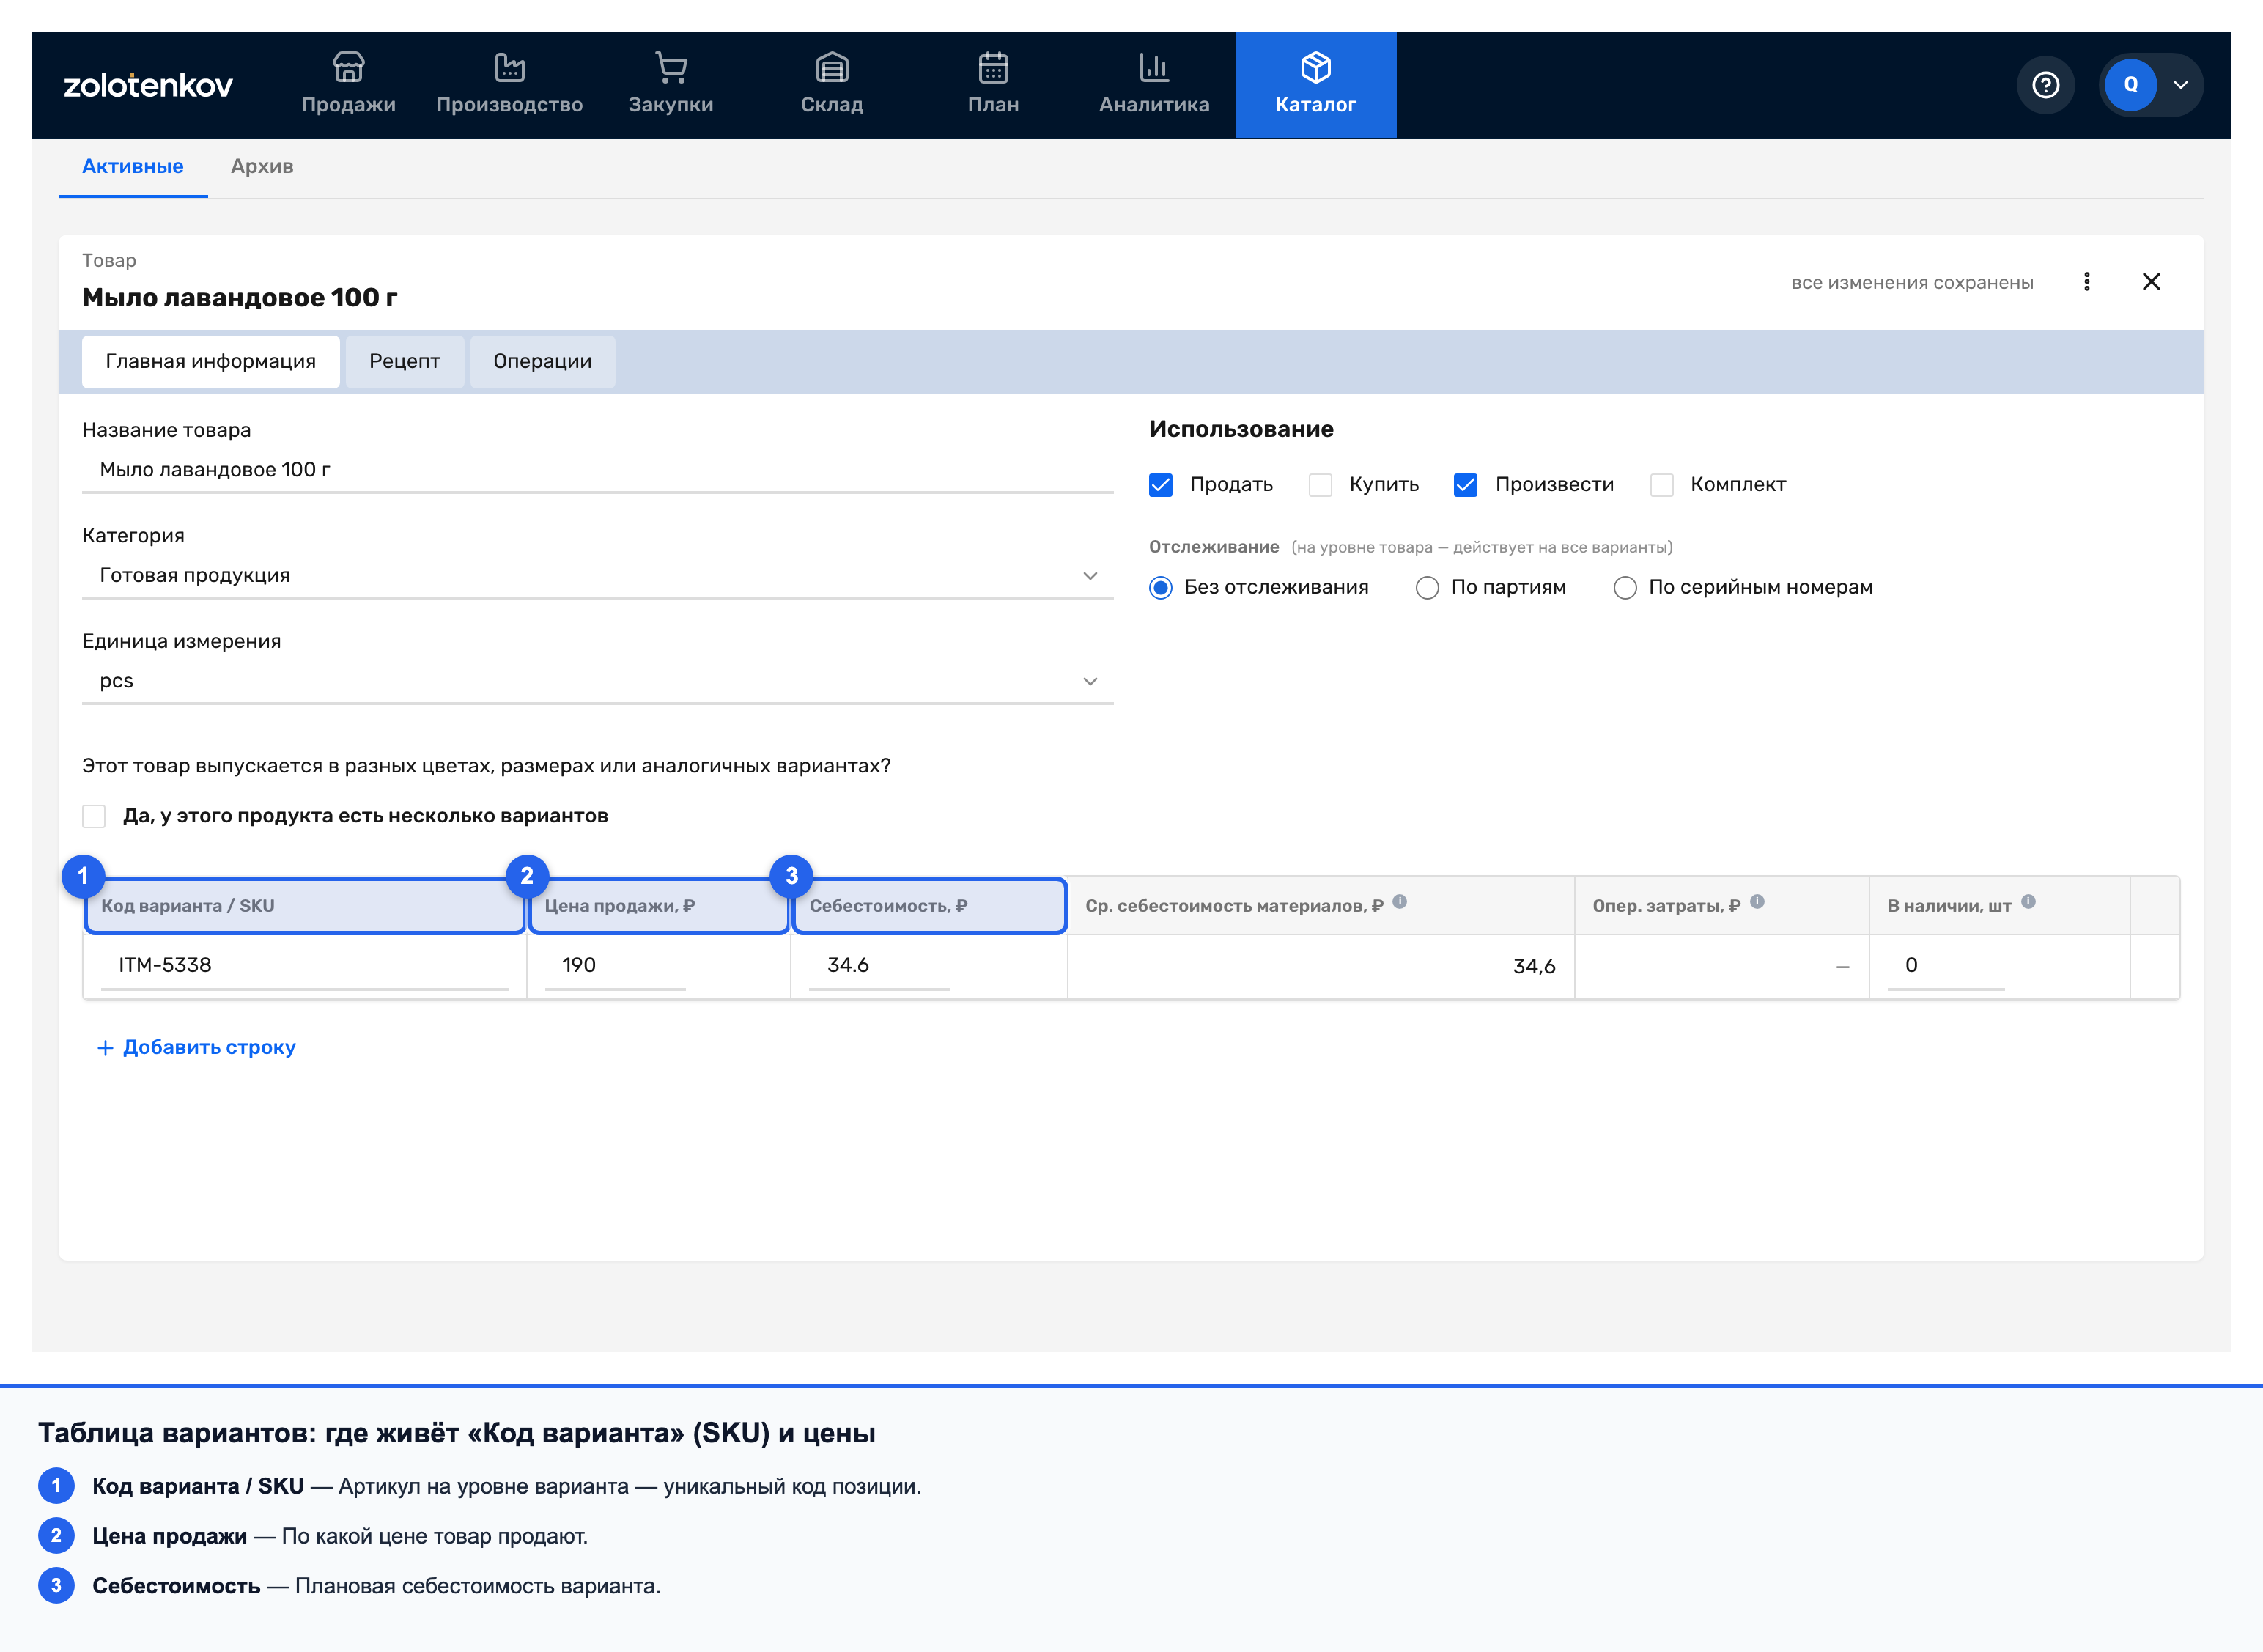
Task: Edit the sale price field 190
Action: tap(614, 965)
